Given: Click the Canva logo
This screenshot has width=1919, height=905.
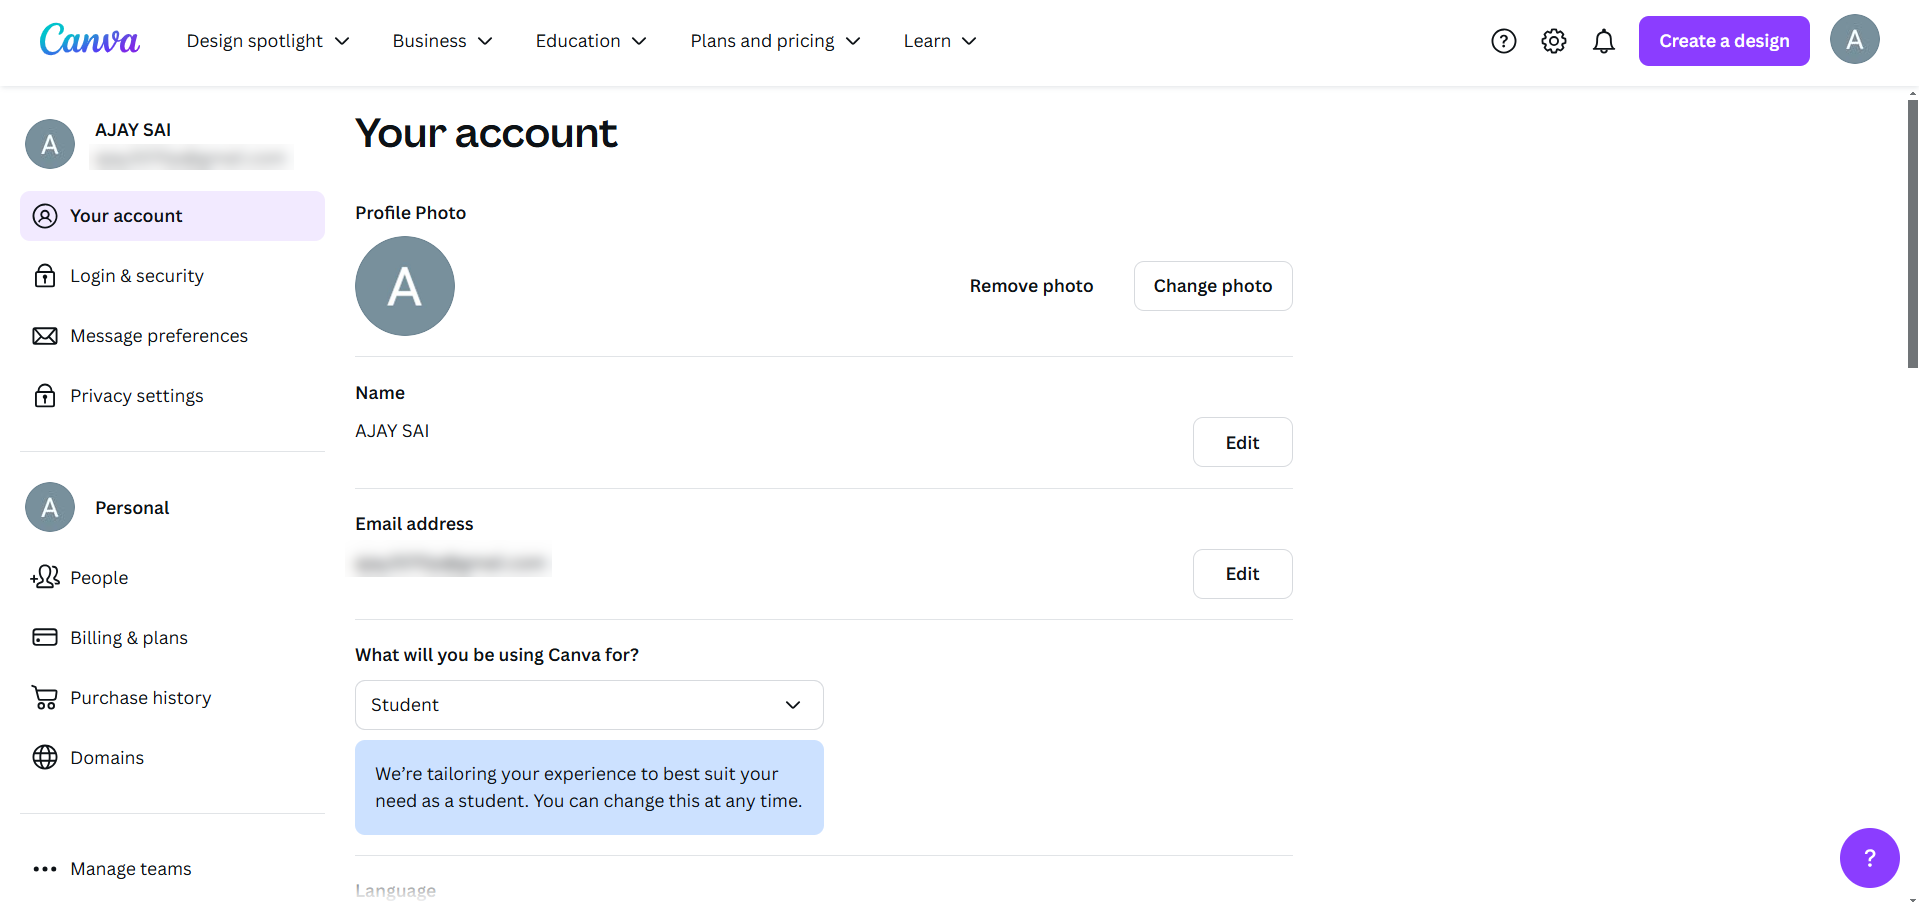Looking at the screenshot, I should tap(89, 40).
